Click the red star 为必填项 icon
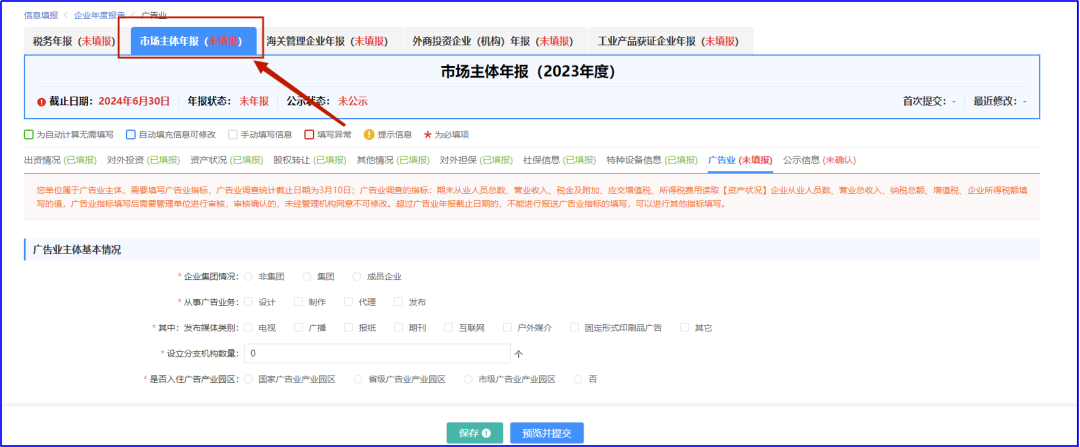Viewport: 1080px width, 447px height. 427,134
